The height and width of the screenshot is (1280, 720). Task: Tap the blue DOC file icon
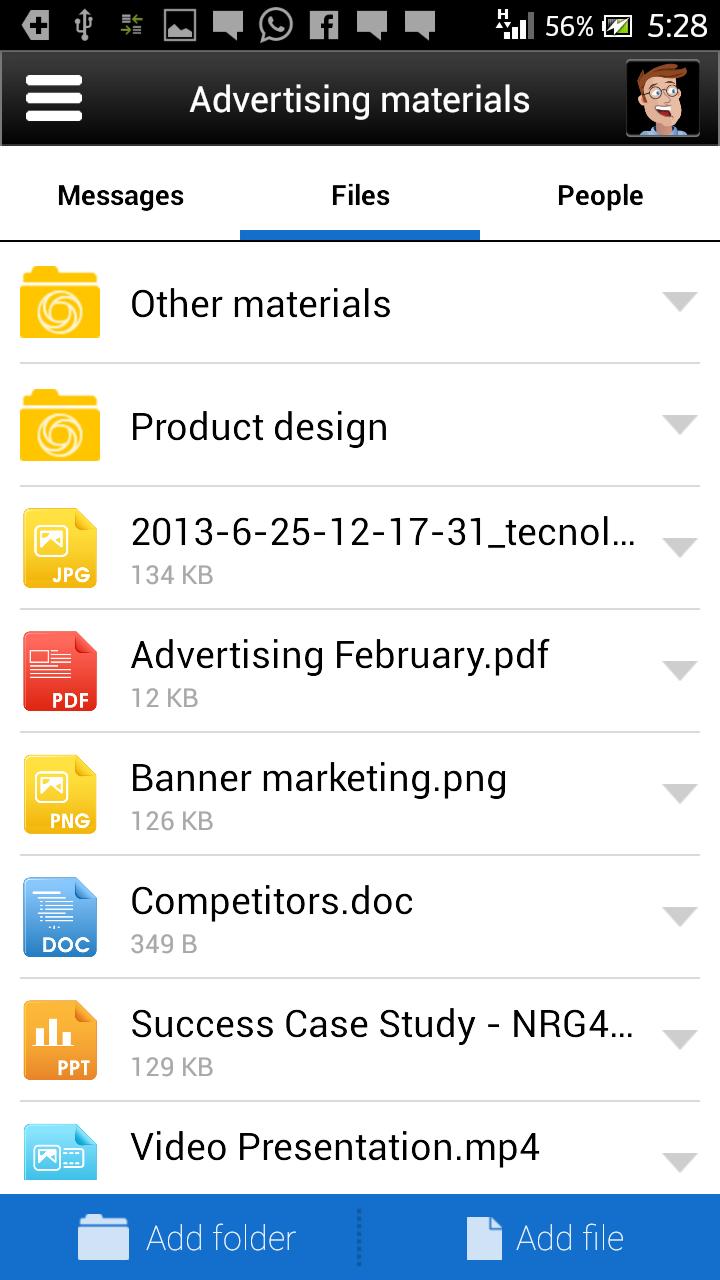[60, 917]
